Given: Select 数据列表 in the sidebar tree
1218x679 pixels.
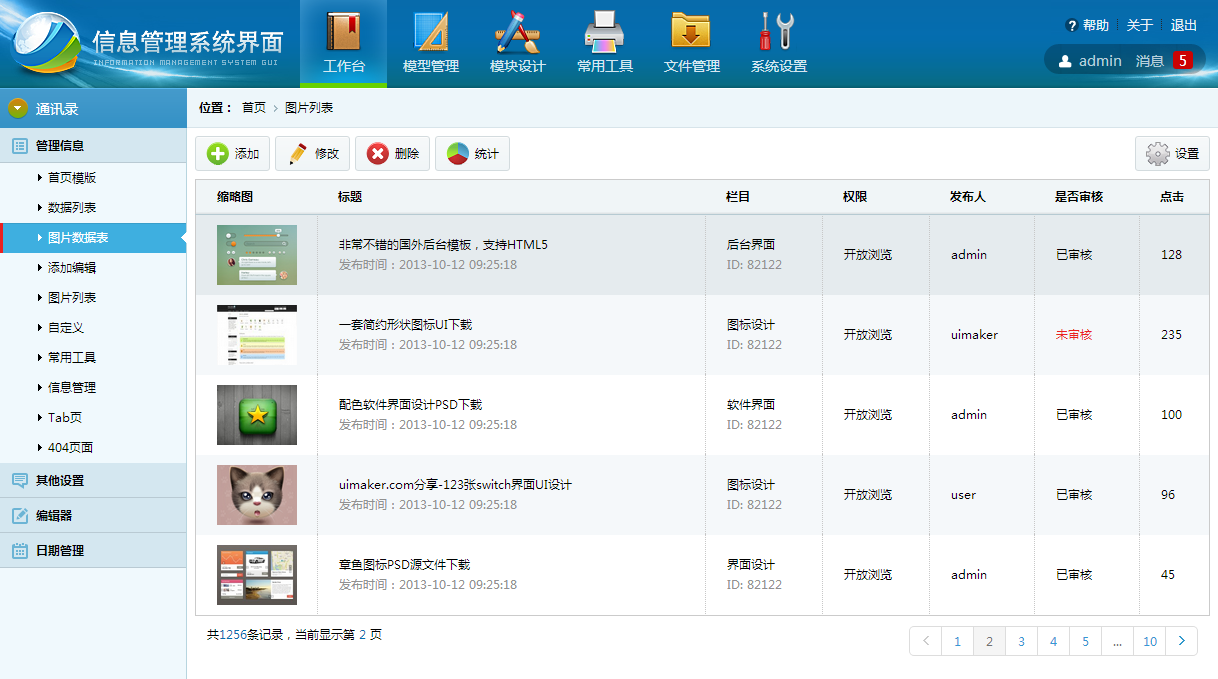Looking at the screenshot, I should tap(72, 208).
